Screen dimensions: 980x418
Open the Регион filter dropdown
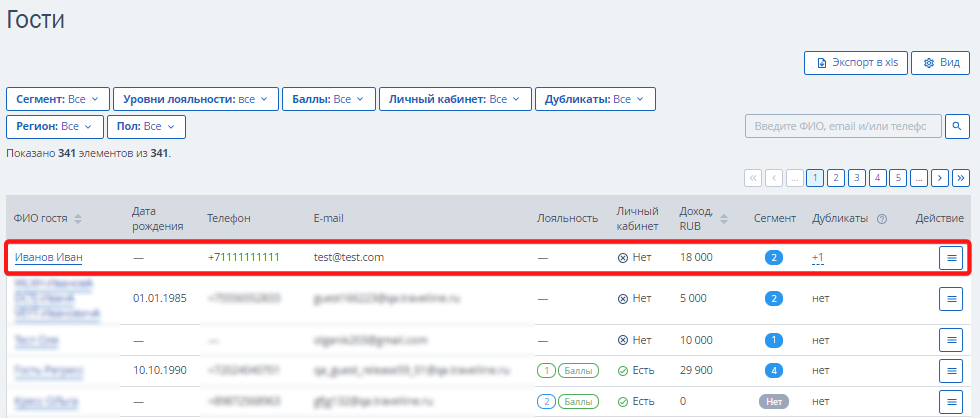(55, 126)
